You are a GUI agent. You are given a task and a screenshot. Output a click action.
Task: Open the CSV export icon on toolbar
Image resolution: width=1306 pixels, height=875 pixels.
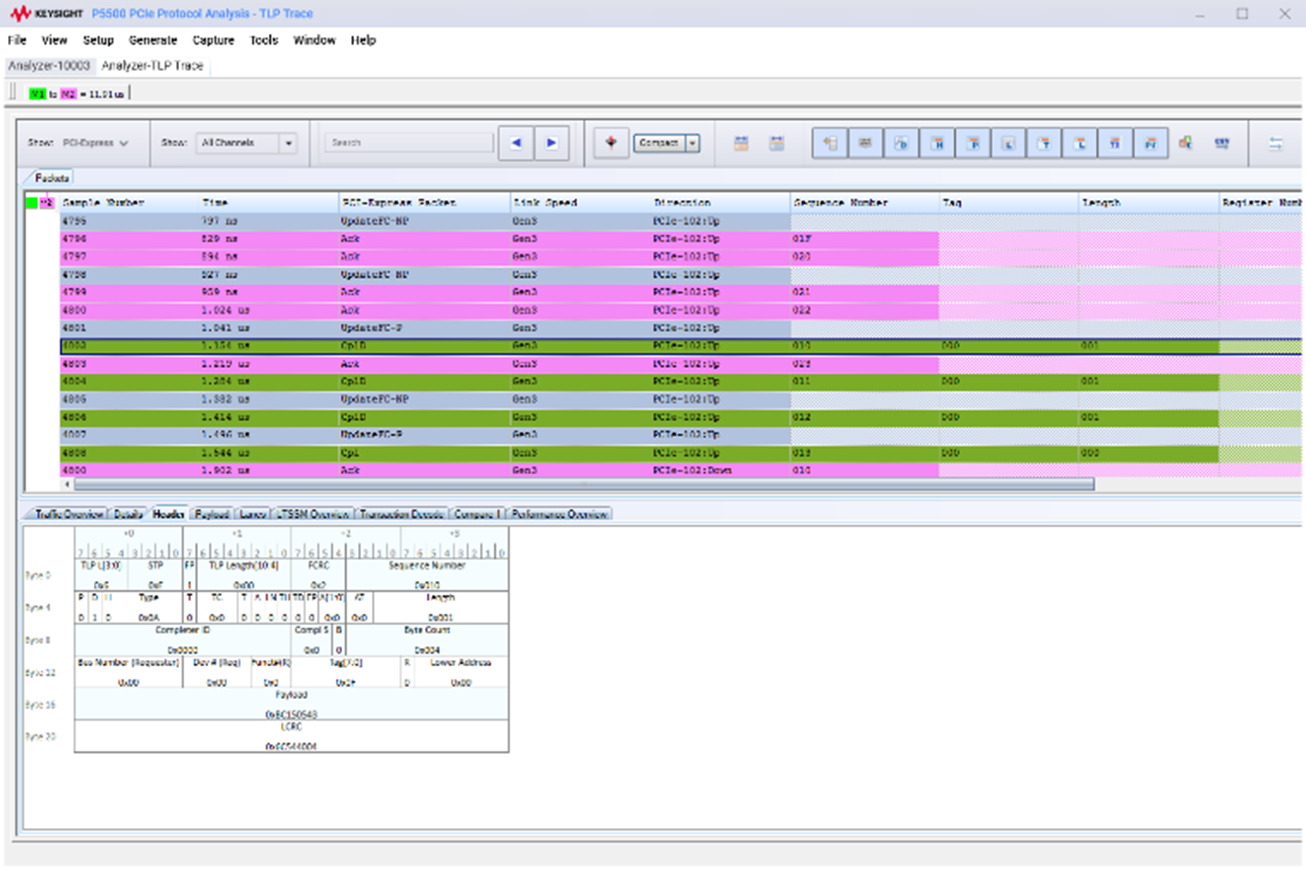tap(1222, 142)
